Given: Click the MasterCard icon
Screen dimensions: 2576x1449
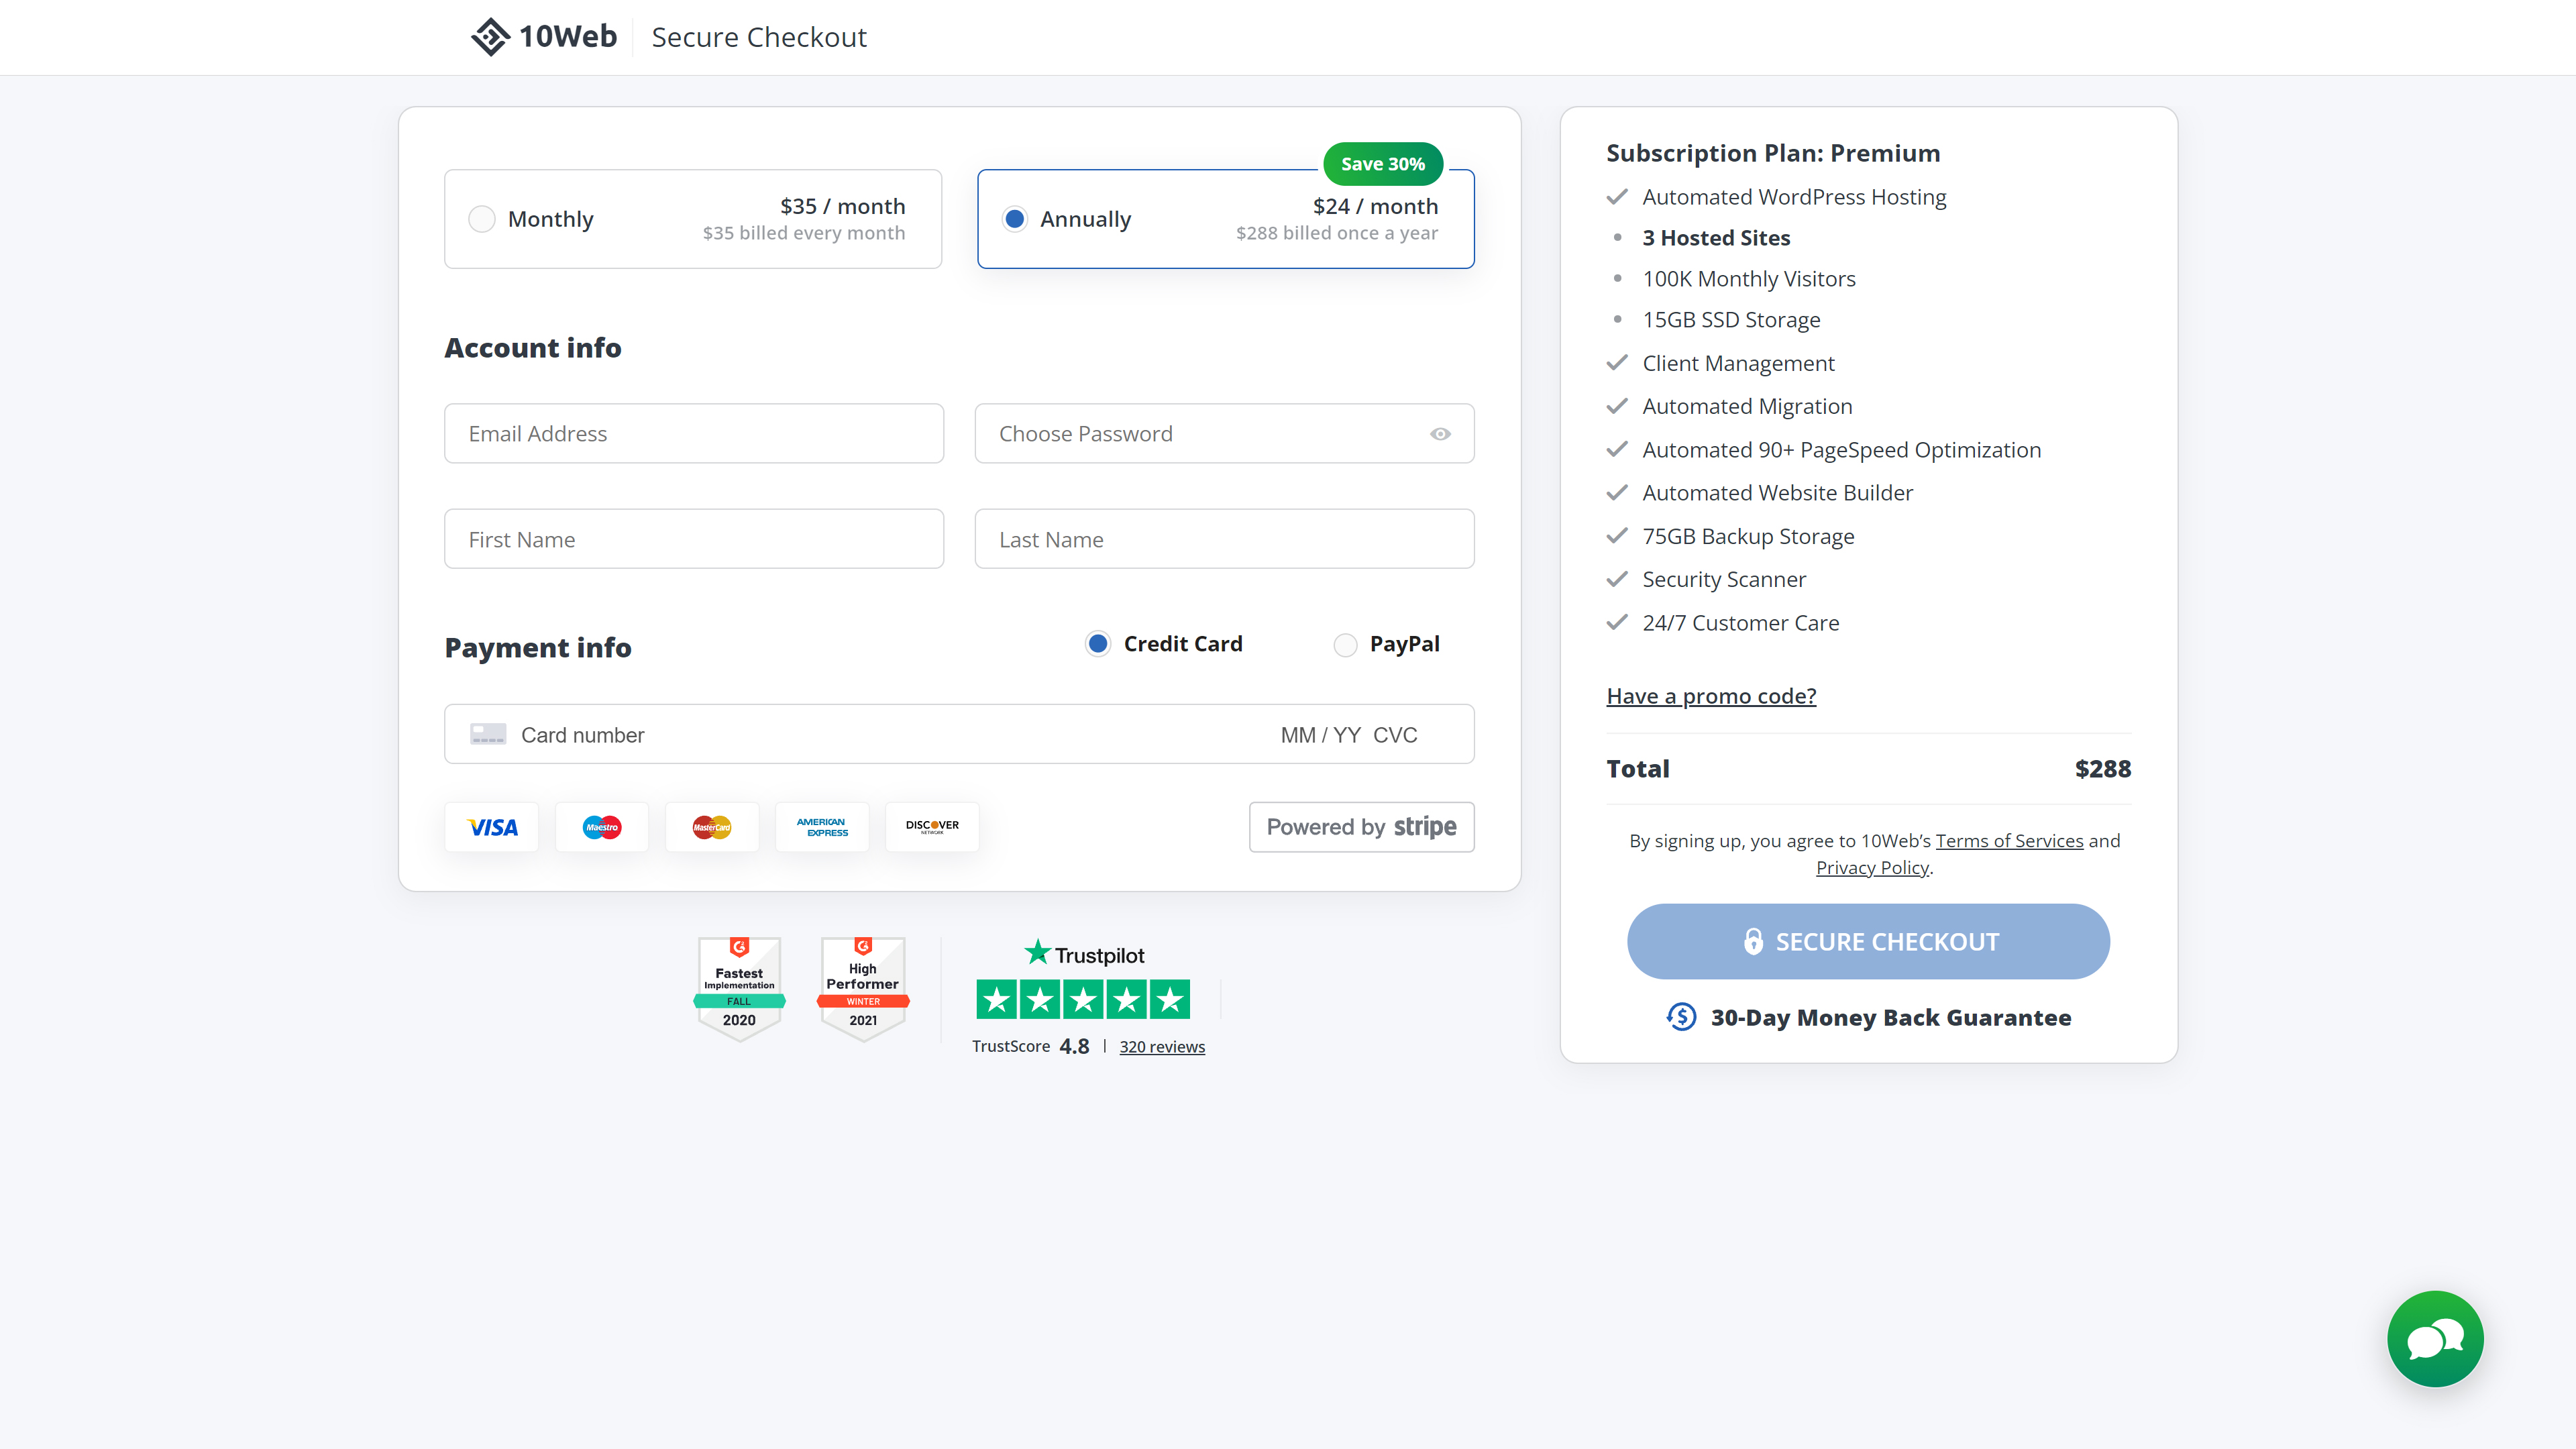Looking at the screenshot, I should [x=712, y=827].
